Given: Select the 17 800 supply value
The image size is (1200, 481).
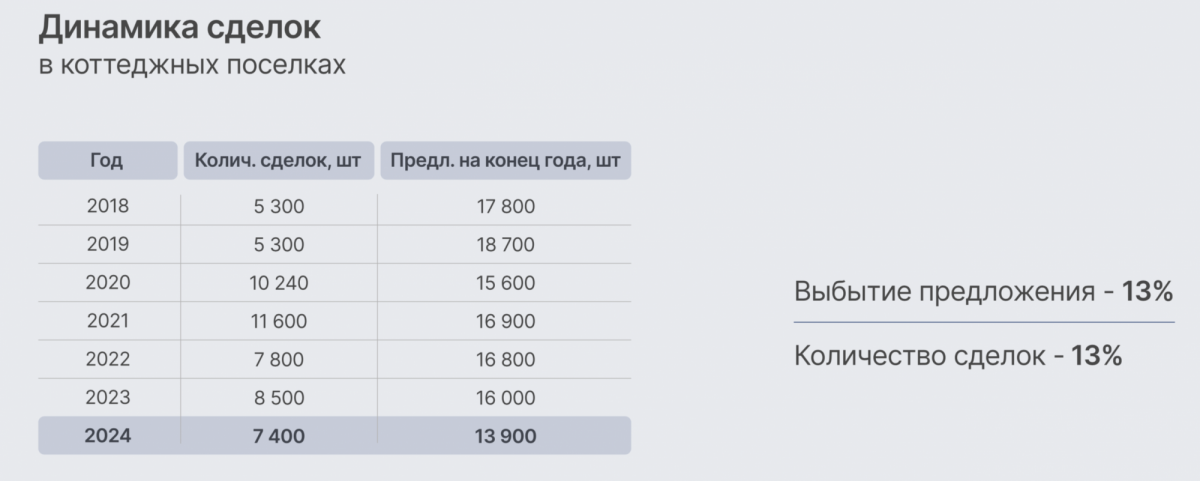Looking at the screenshot, I should pyautogui.click(x=504, y=207).
